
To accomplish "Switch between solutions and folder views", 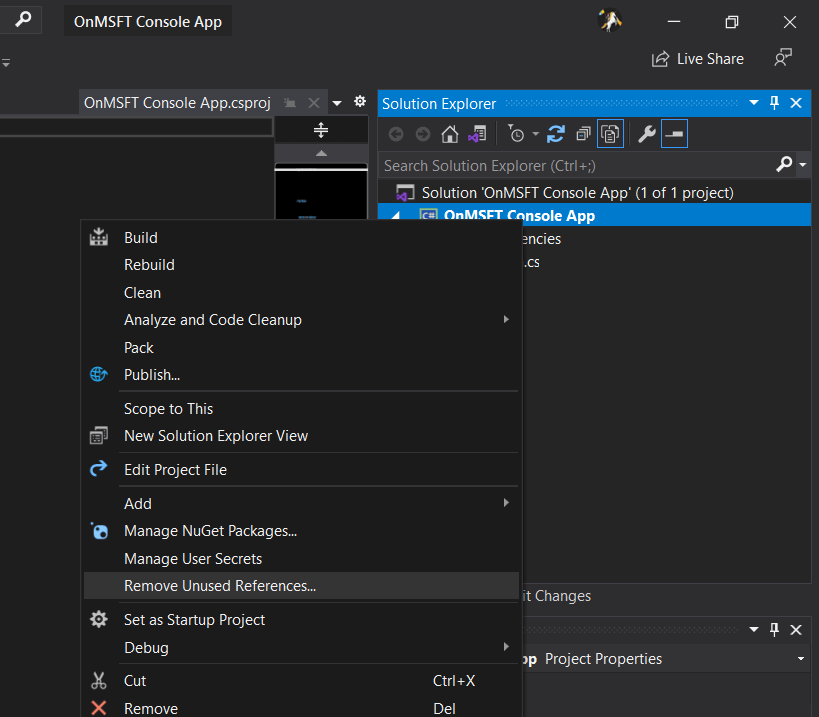I will (477, 134).
